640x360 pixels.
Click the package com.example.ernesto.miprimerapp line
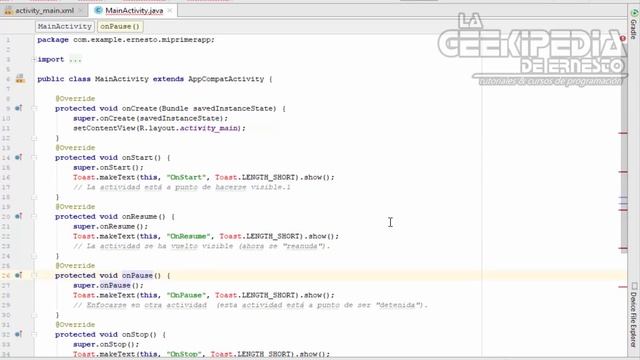126,40
